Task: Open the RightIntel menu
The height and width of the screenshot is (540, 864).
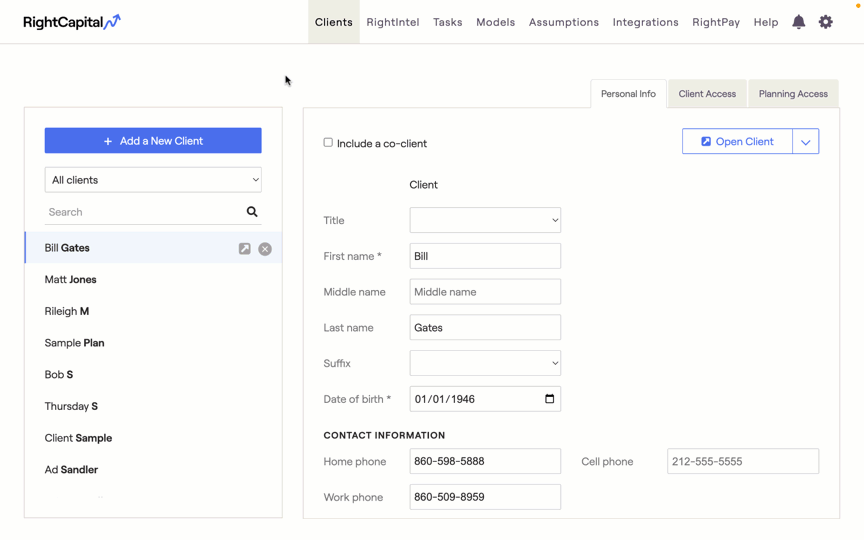Action: 393,22
